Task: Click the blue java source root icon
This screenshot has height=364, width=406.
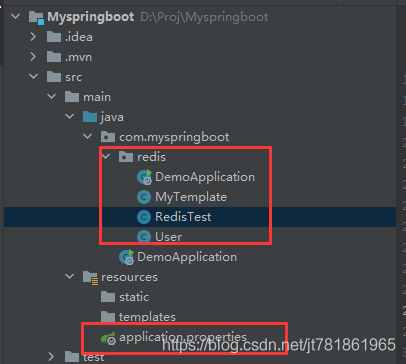Action: click(x=90, y=117)
